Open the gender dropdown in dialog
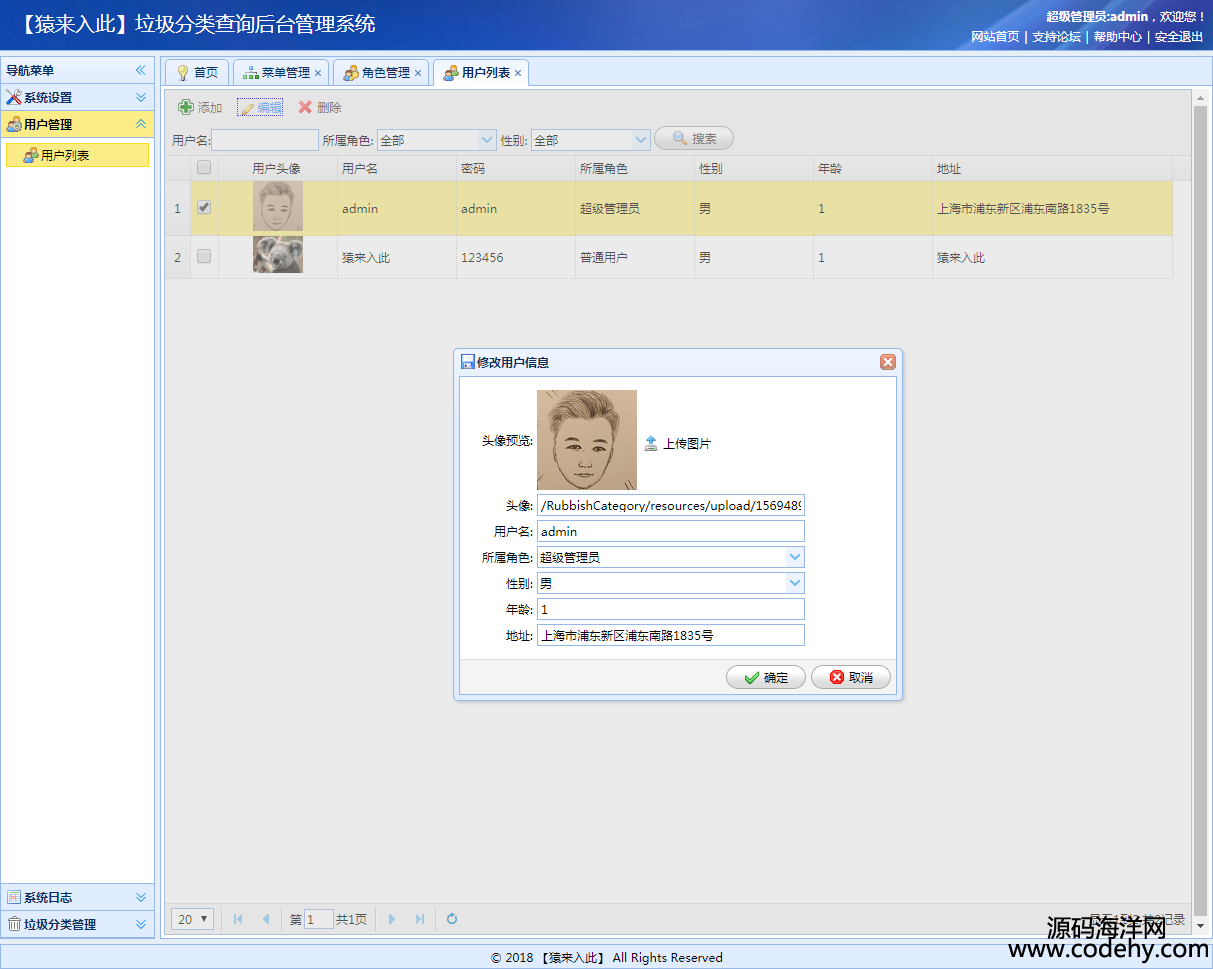The height and width of the screenshot is (969, 1213). [x=794, y=583]
